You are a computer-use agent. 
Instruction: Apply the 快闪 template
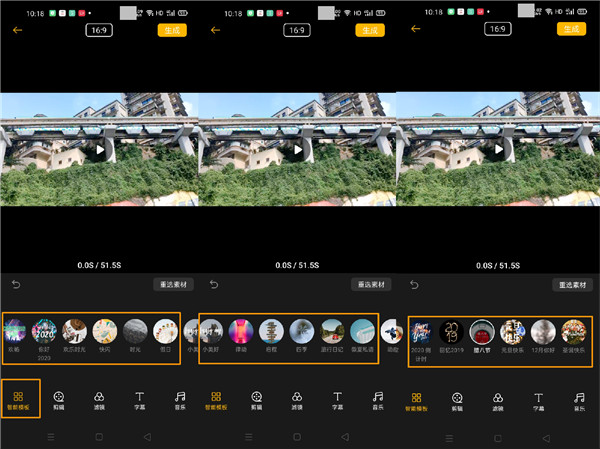pos(104,331)
